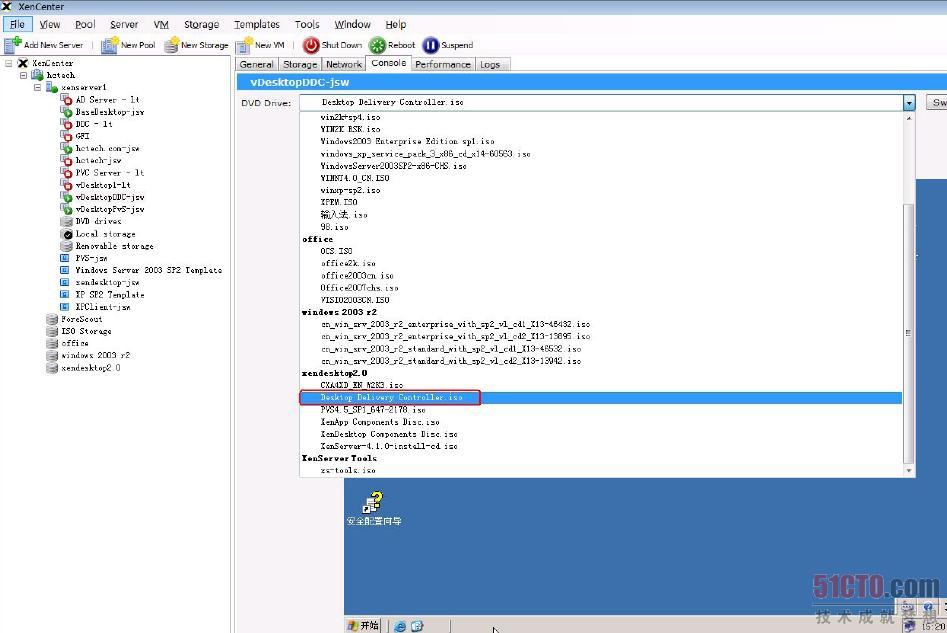Image resolution: width=947 pixels, height=633 pixels.
Task: Select the hctech.com-jsw tree item
Action: coord(108,148)
